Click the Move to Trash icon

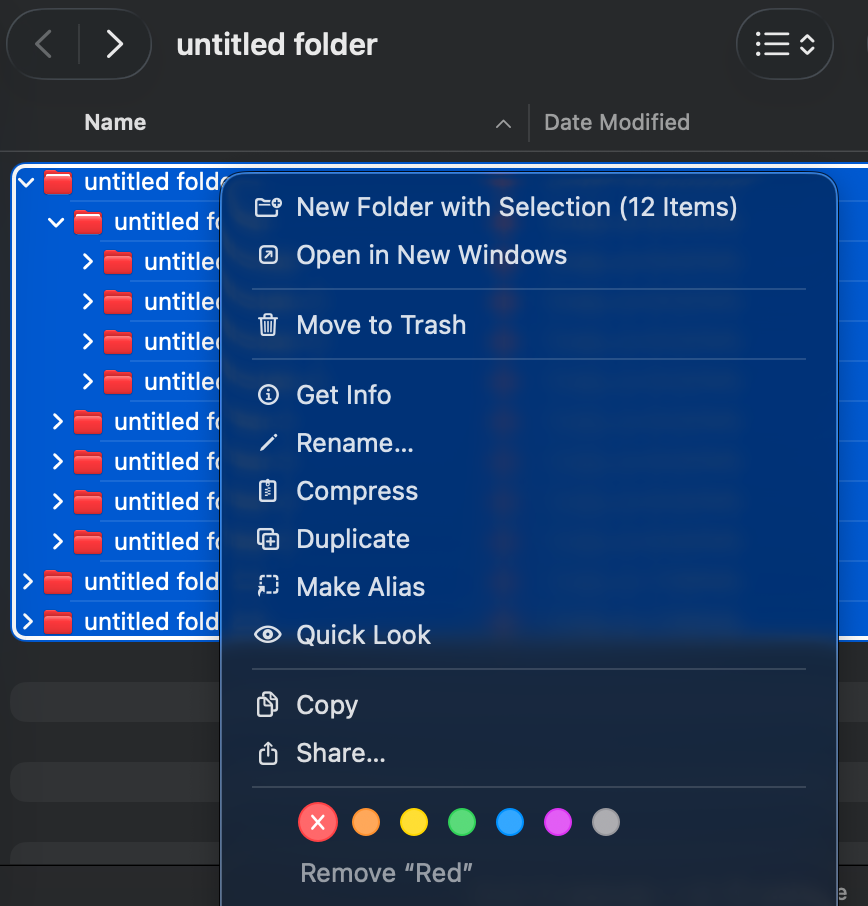tap(268, 325)
